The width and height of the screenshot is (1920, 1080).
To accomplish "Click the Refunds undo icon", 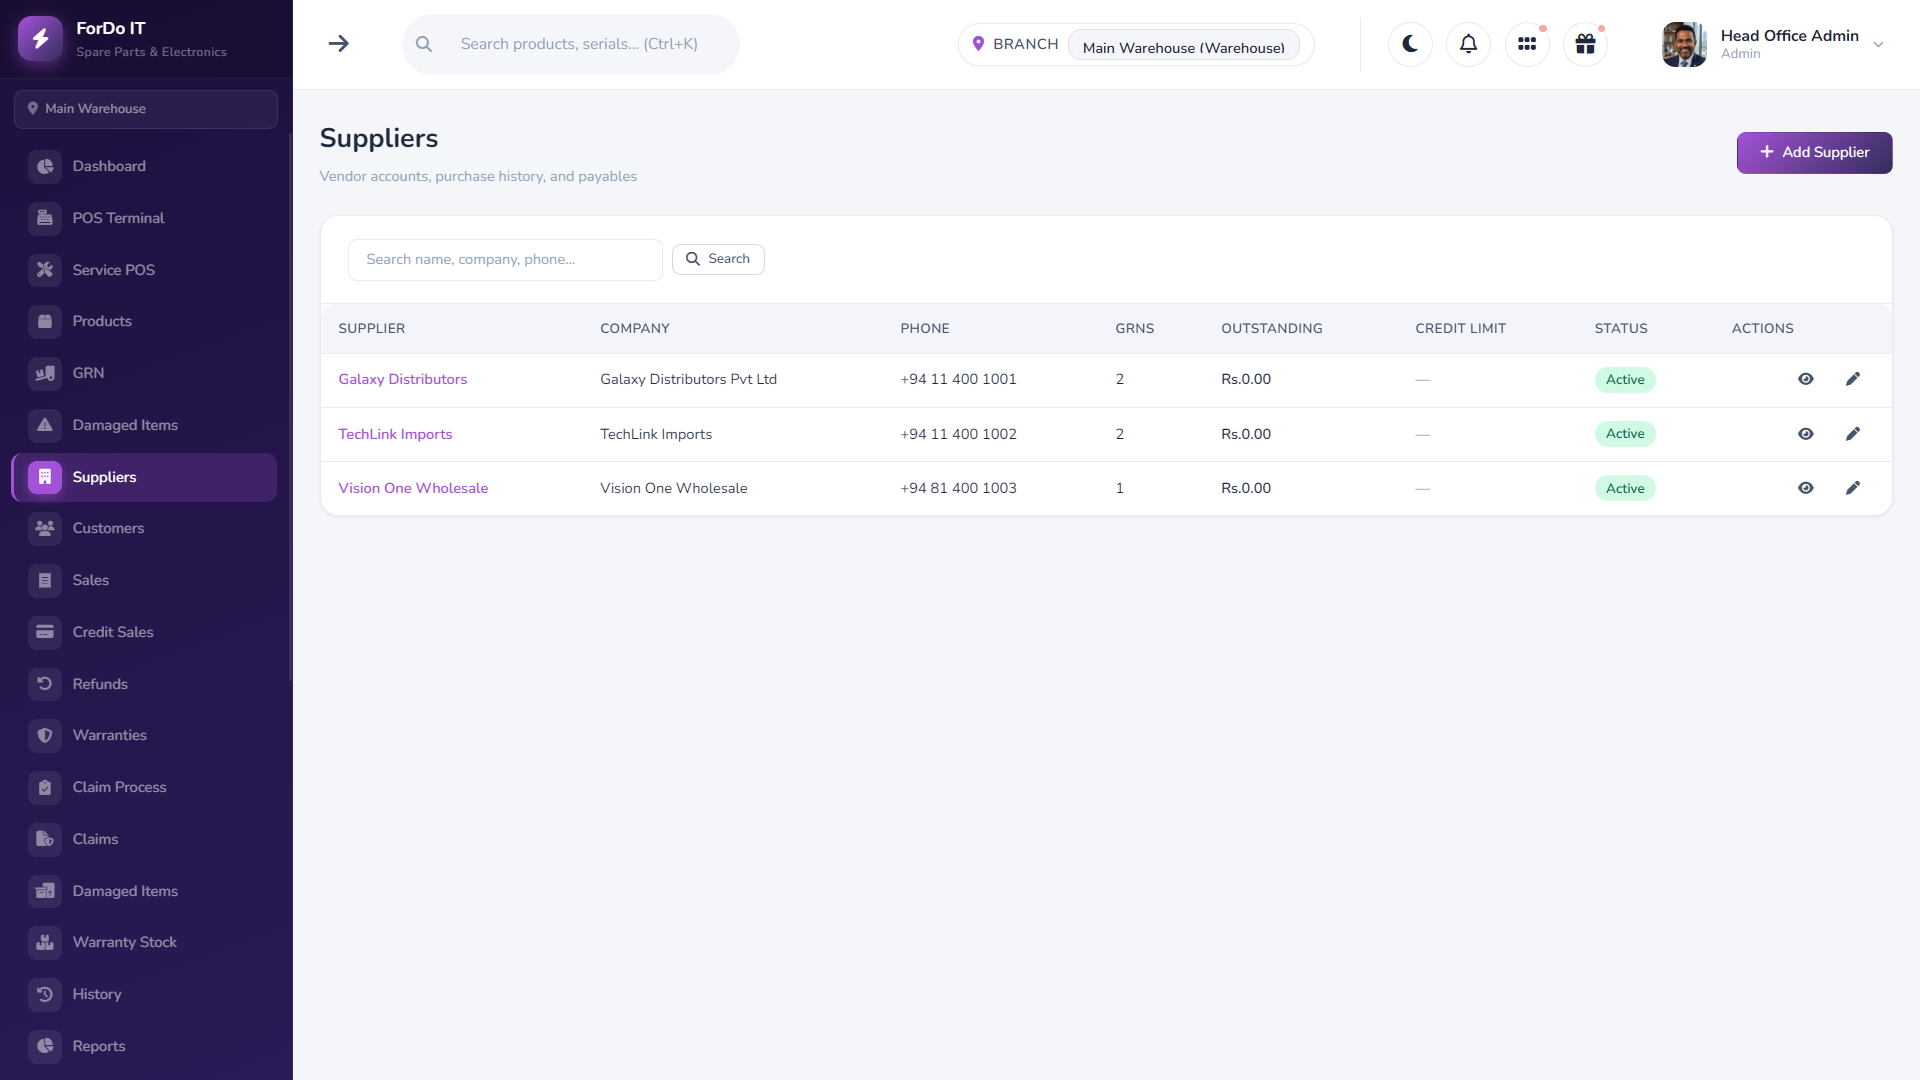I will tap(45, 684).
